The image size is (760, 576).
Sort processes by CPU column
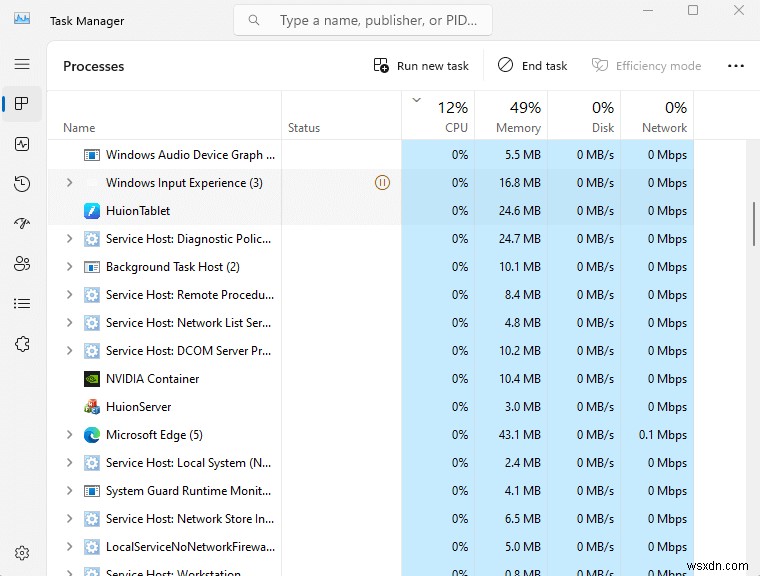438,116
